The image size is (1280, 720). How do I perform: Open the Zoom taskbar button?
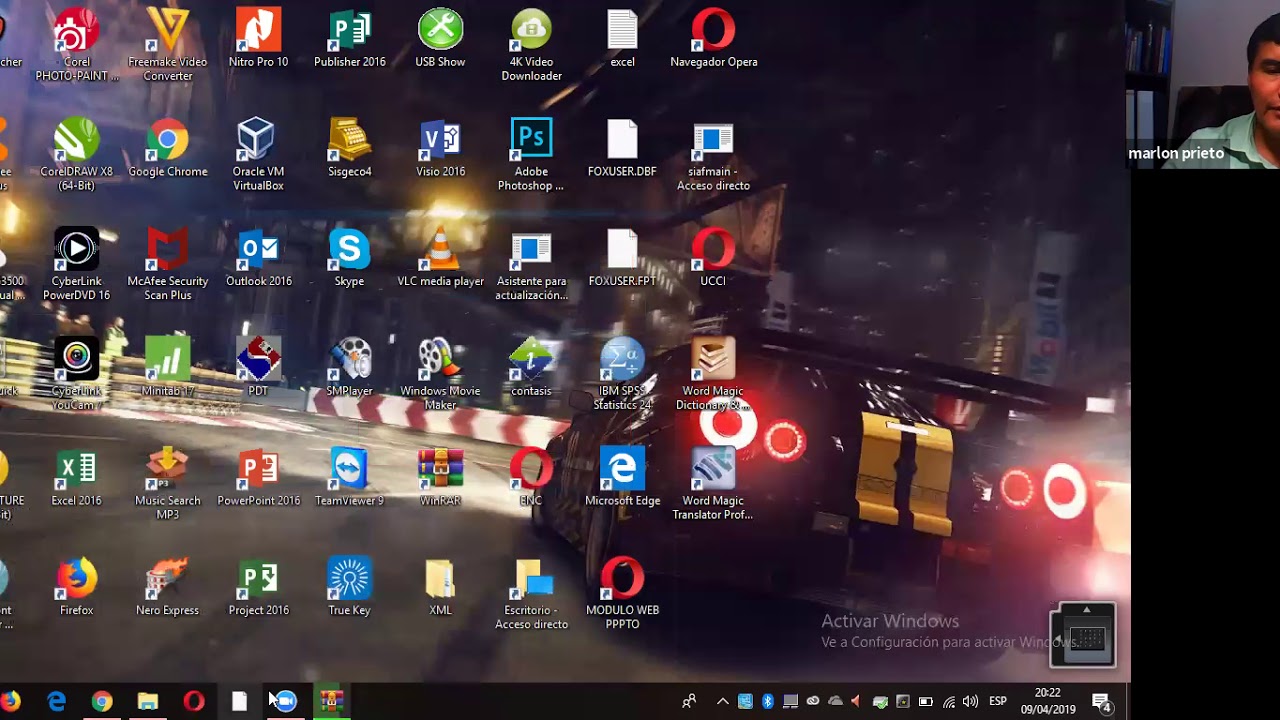[x=285, y=702]
